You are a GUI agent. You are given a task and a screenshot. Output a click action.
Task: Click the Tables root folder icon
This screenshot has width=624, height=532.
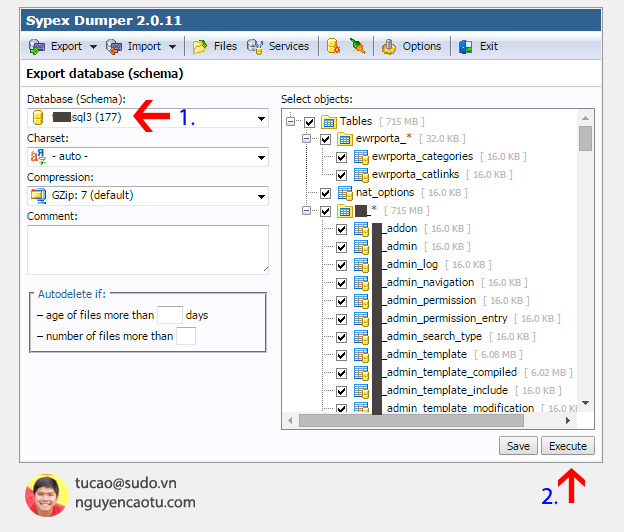328,122
